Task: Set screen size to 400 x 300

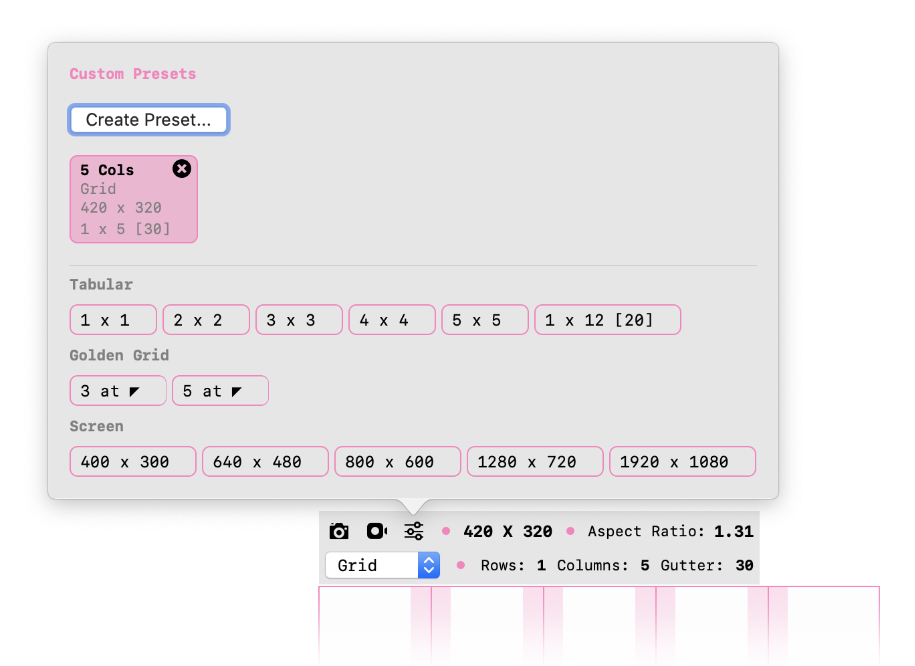Action: point(133,462)
